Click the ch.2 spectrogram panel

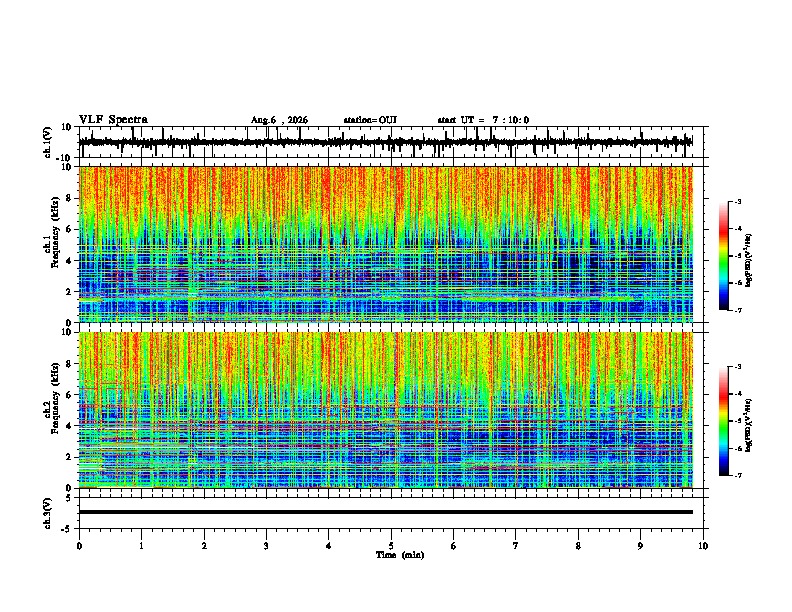click(386, 410)
